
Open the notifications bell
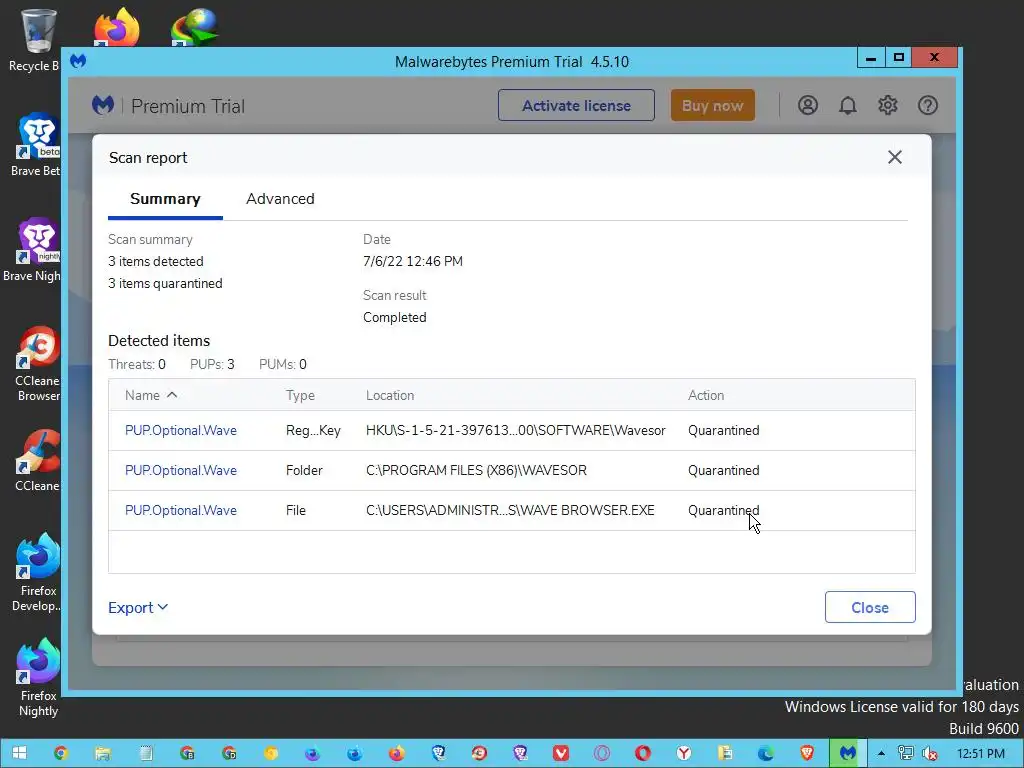point(848,105)
